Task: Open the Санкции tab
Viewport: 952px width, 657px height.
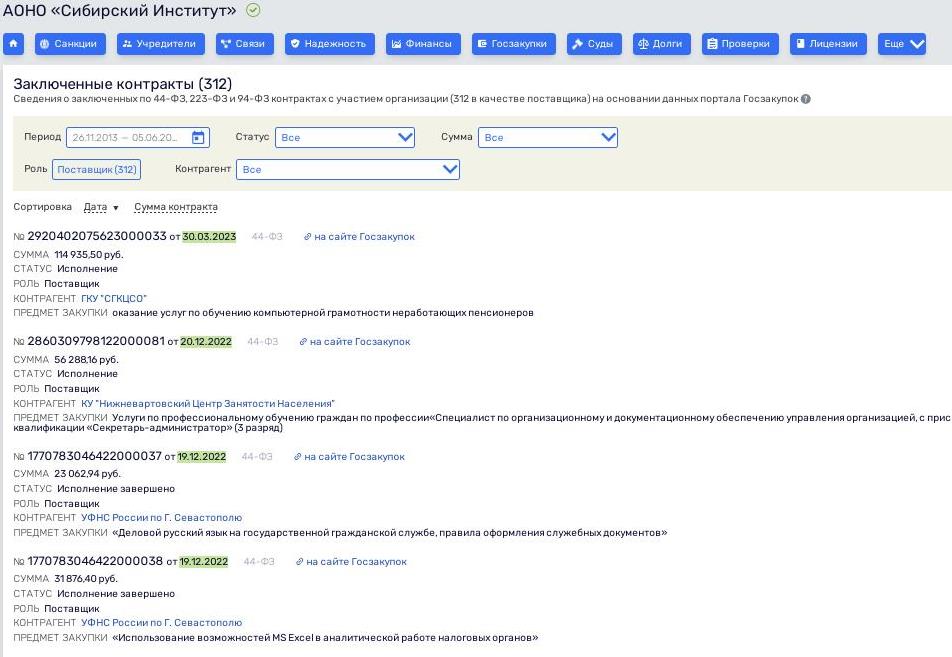Action: click(70, 44)
